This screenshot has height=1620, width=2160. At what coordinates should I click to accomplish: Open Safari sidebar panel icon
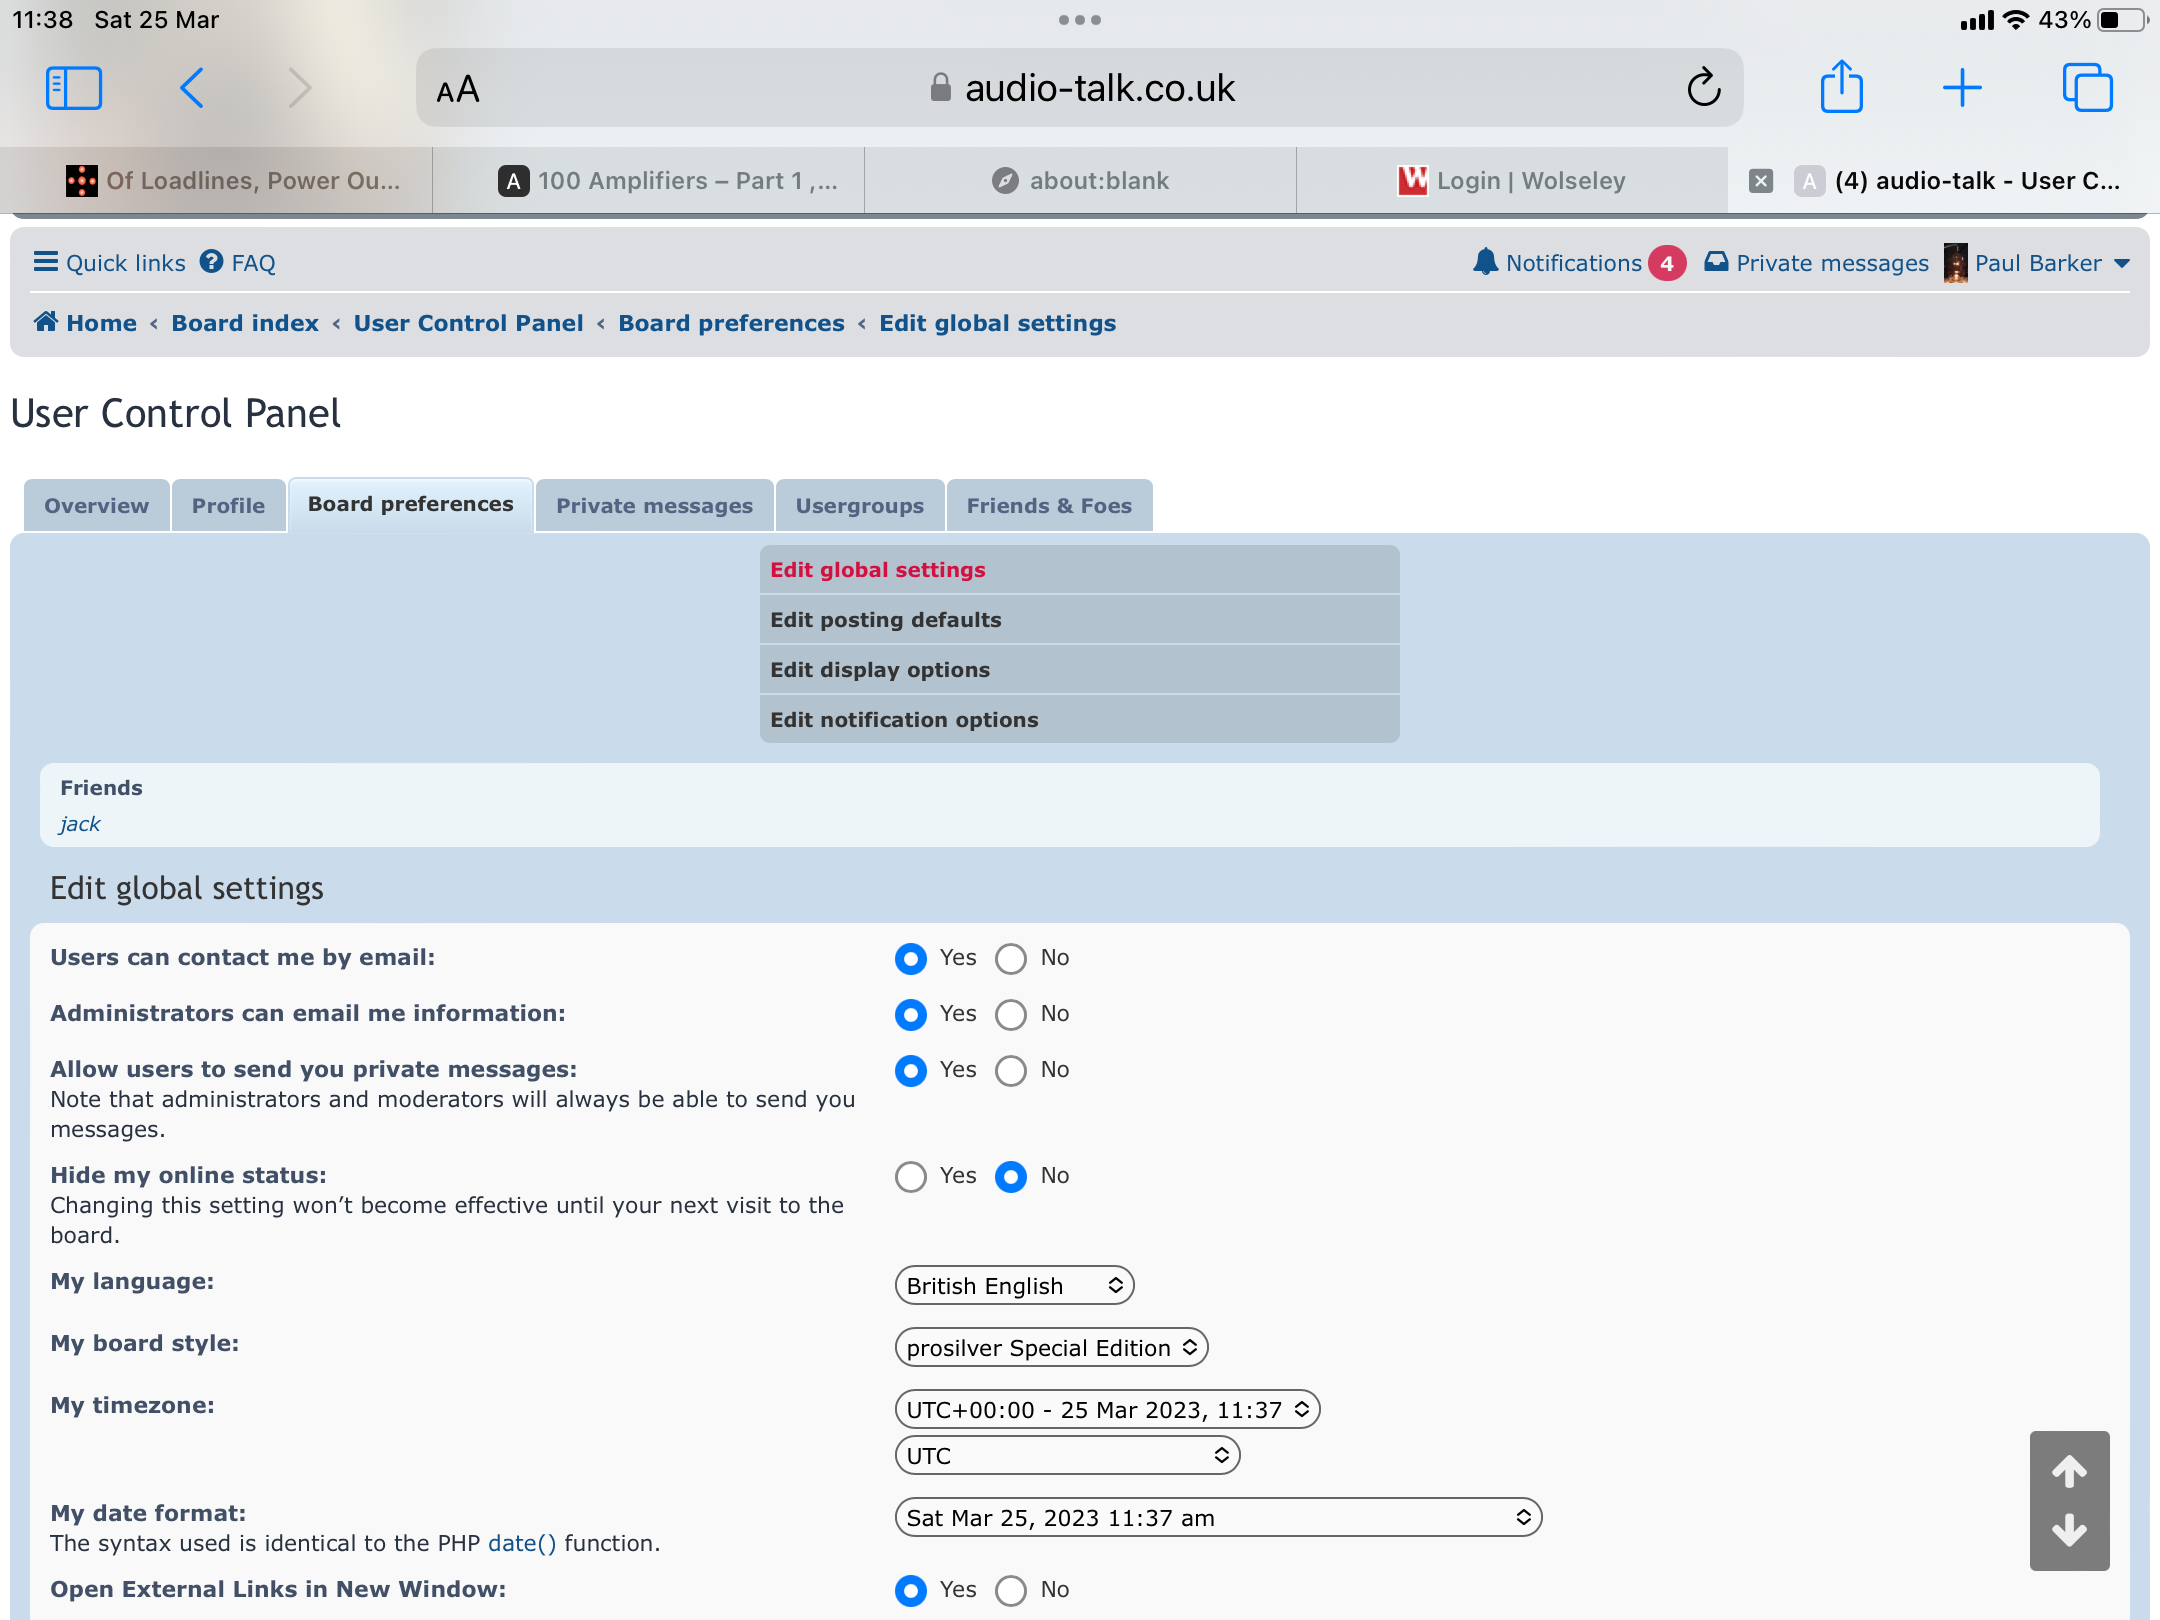74,88
